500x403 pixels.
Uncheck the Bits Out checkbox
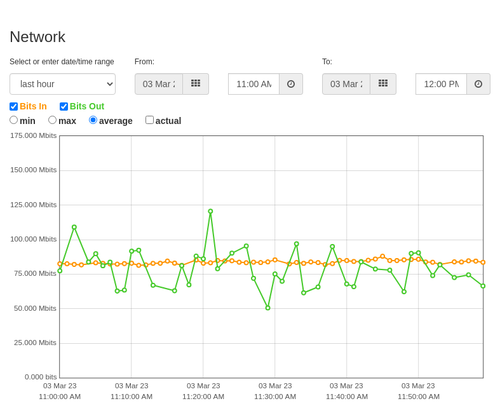(x=64, y=106)
